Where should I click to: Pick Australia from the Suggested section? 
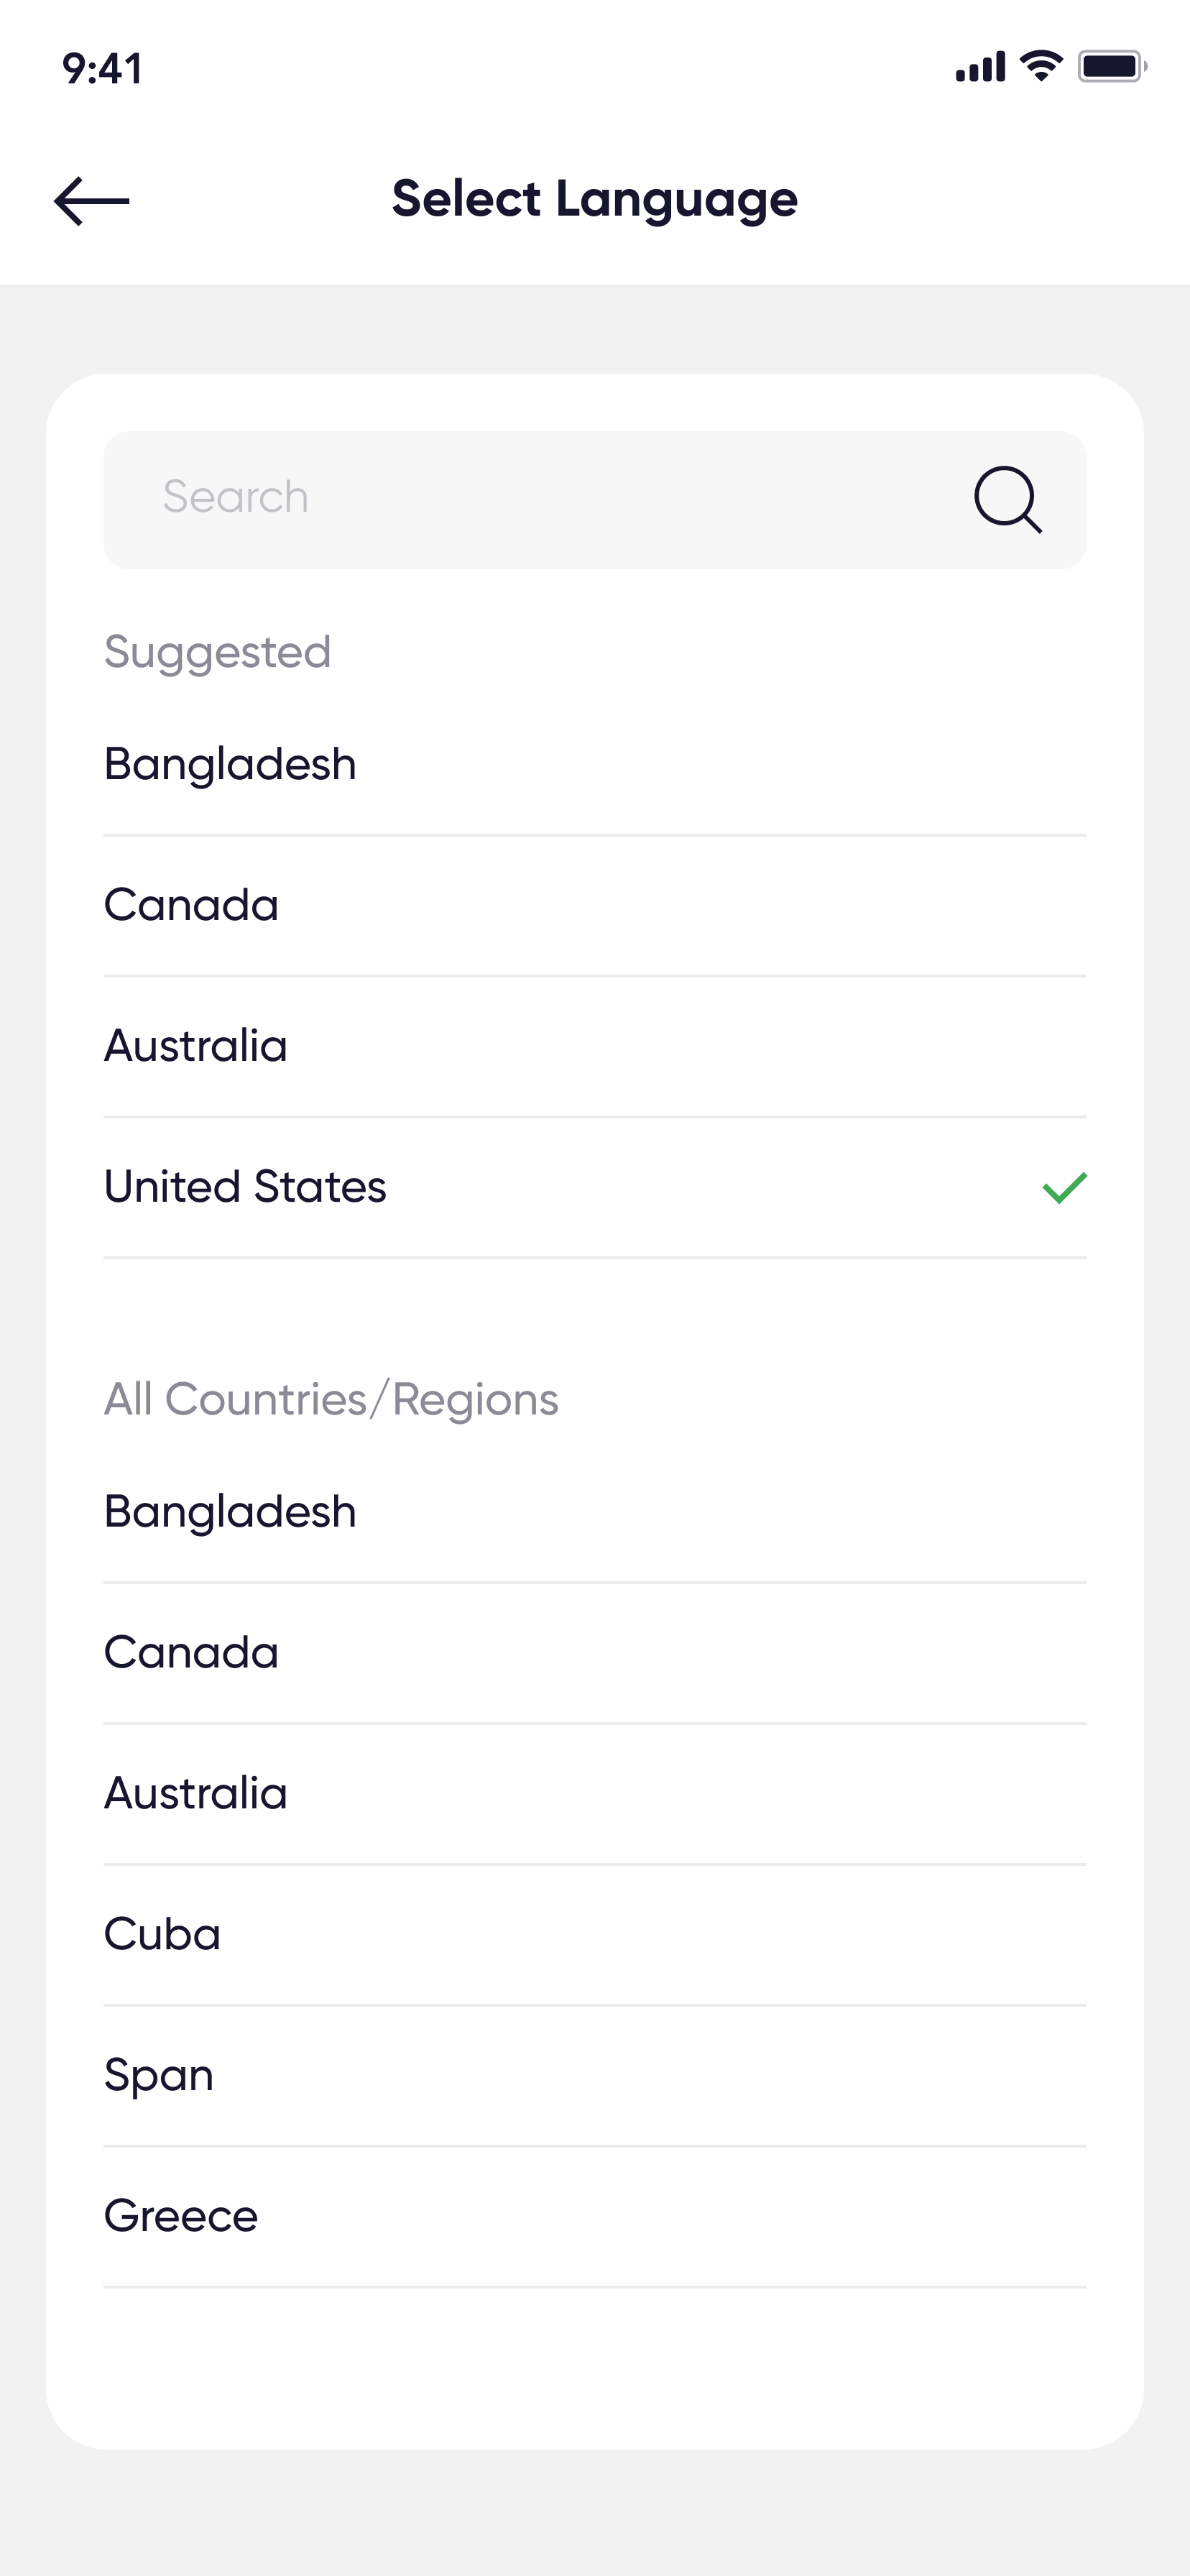(x=196, y=1047)
